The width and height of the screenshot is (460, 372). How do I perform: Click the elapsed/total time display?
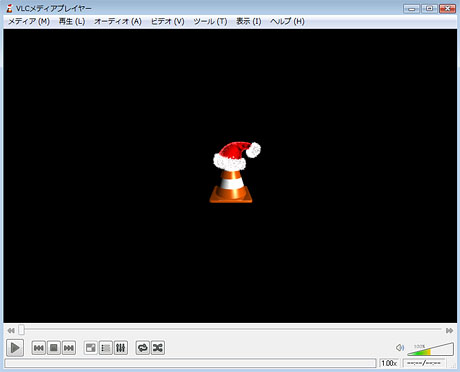pos(424,363)
